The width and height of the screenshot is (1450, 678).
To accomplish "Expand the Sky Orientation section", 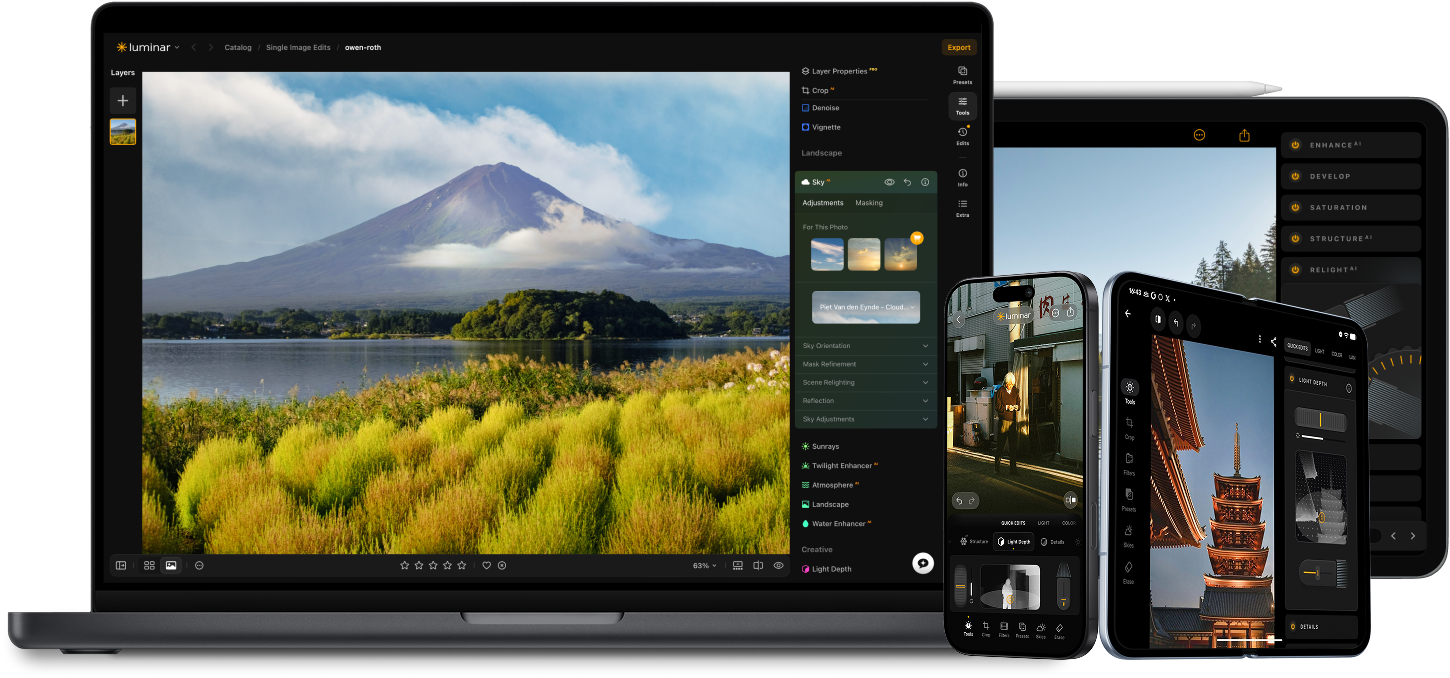I will [x=866, y=346].
